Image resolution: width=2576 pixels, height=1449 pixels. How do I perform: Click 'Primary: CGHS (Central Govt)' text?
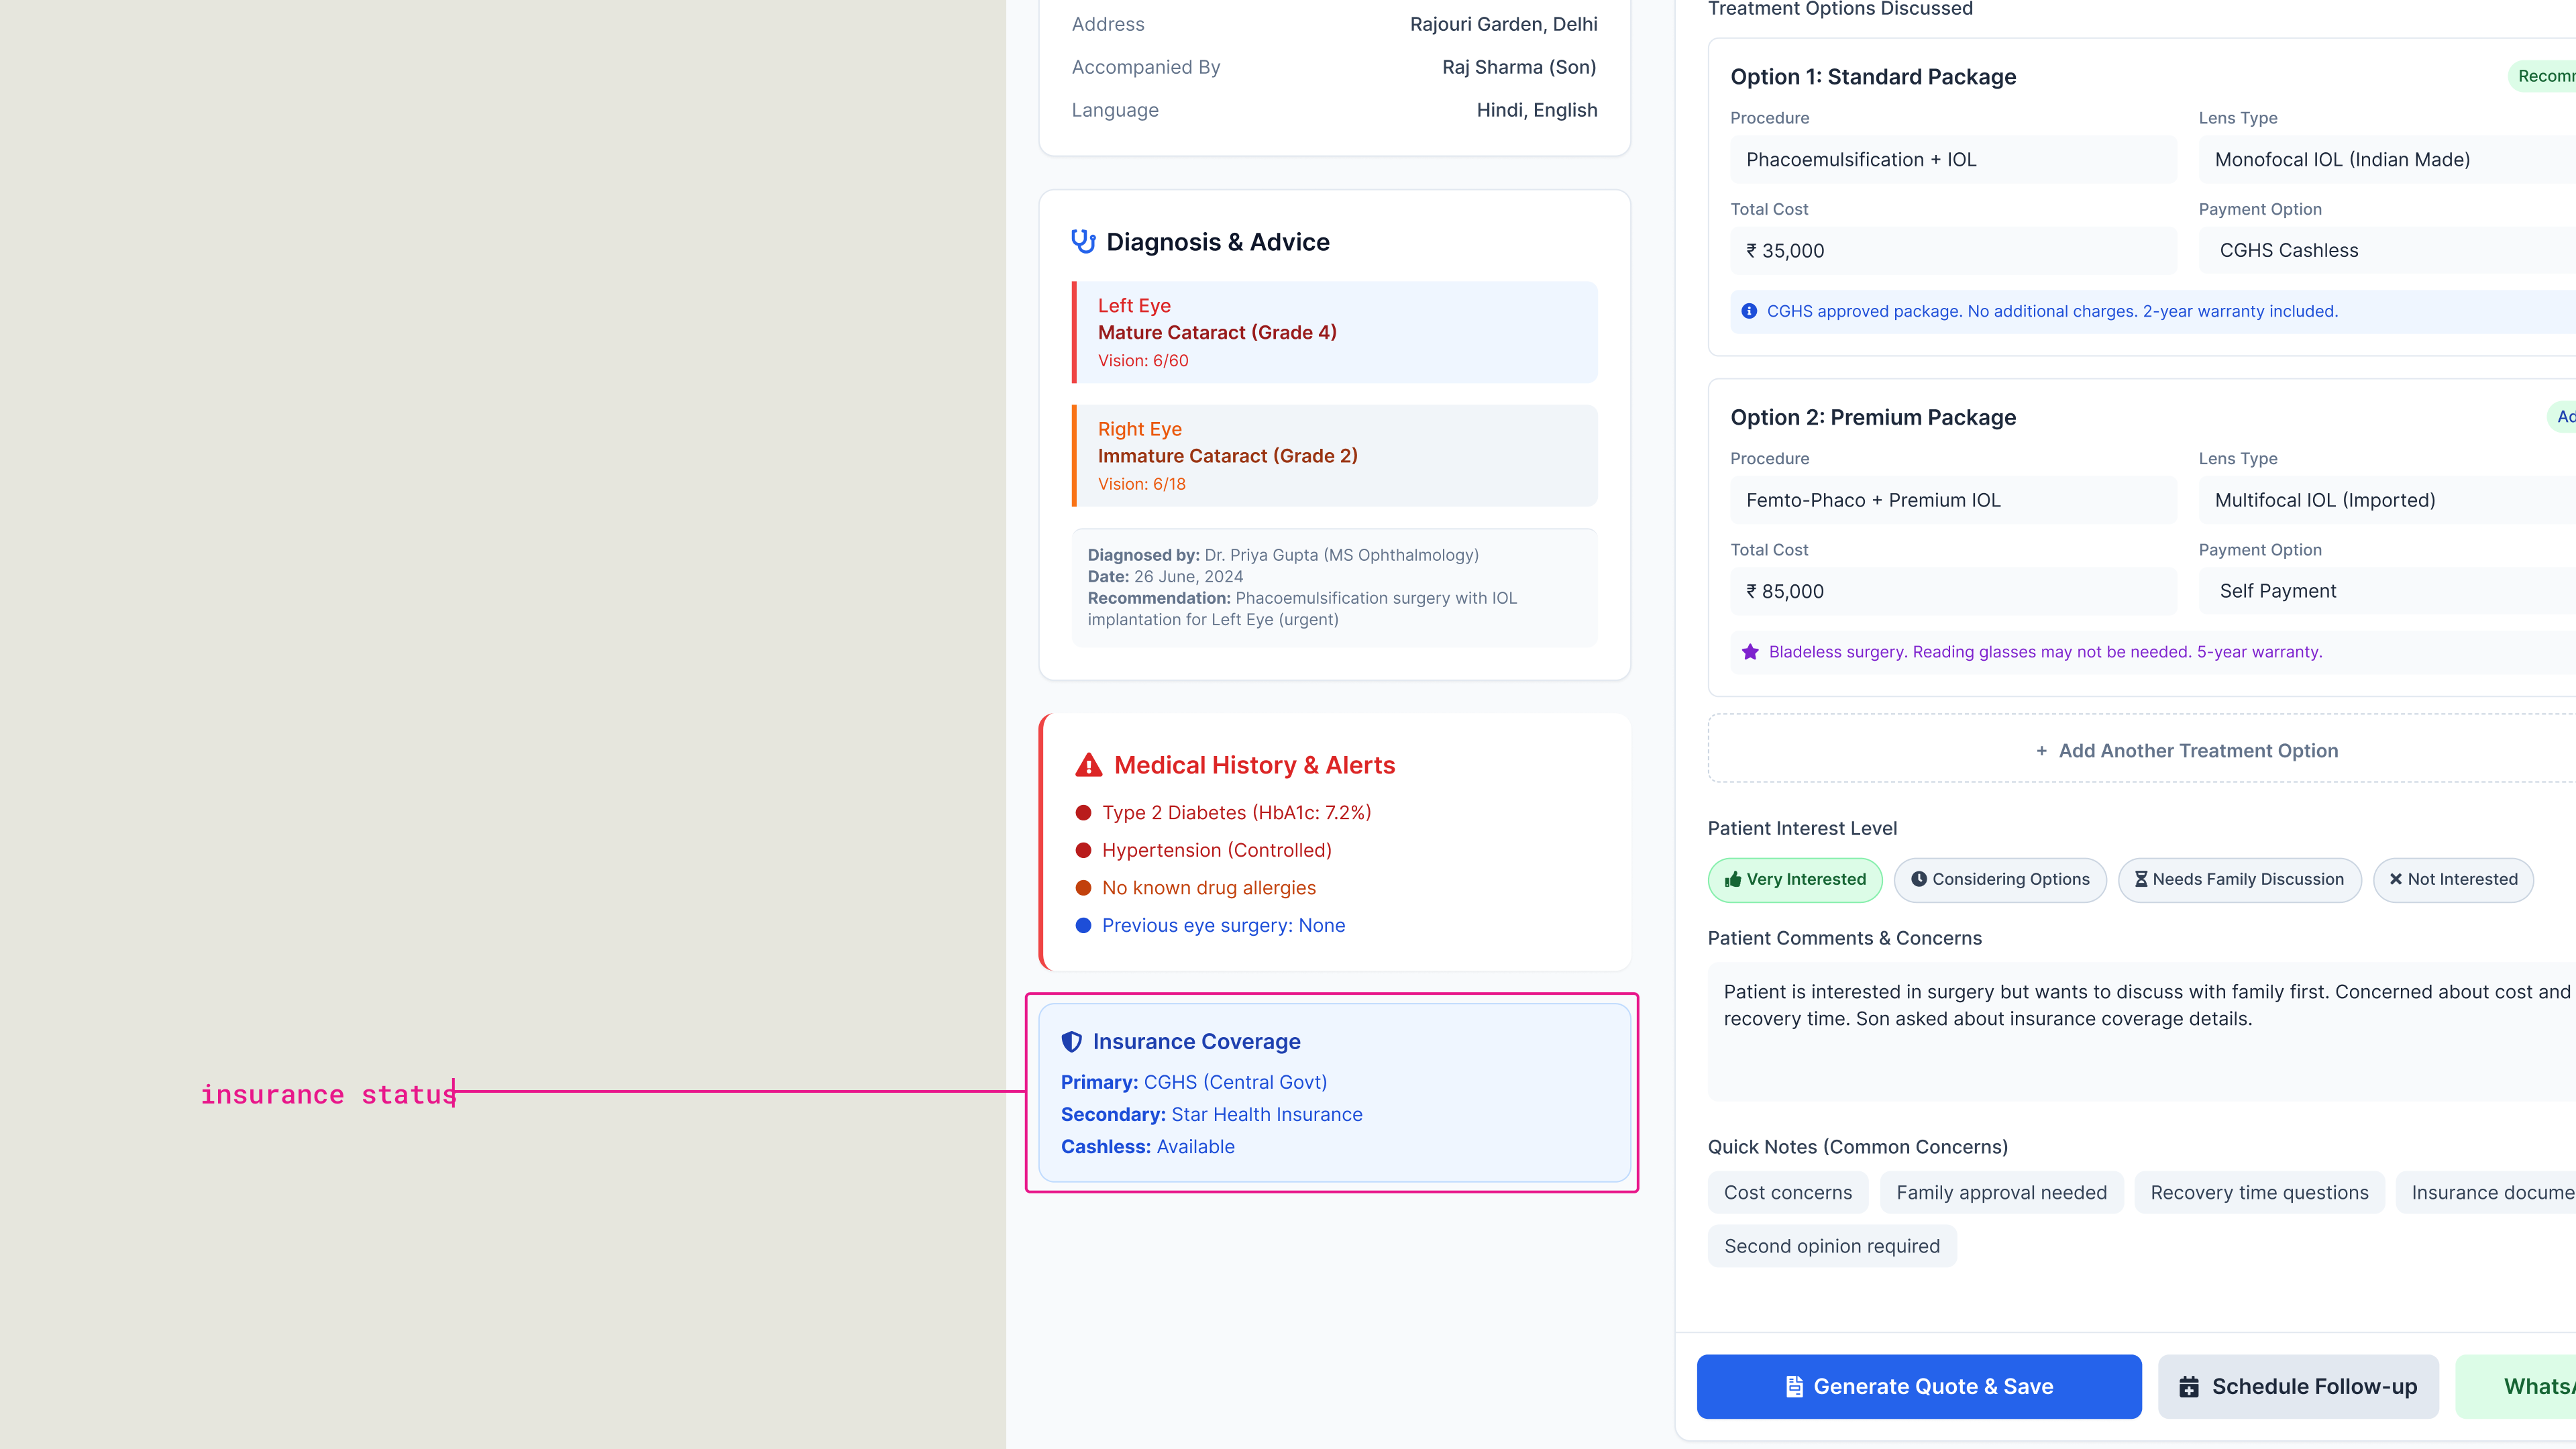[1194, 1082]
